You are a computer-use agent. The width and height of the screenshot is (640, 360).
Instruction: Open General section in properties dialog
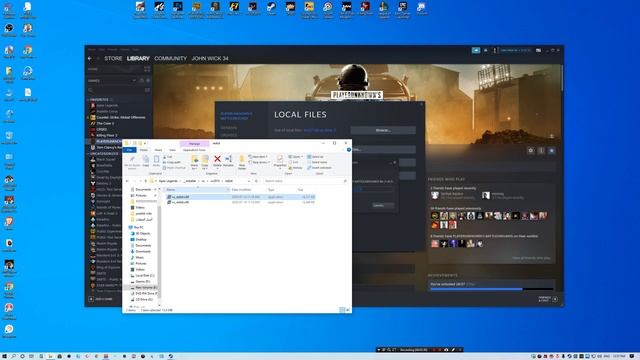pos(229,128)
